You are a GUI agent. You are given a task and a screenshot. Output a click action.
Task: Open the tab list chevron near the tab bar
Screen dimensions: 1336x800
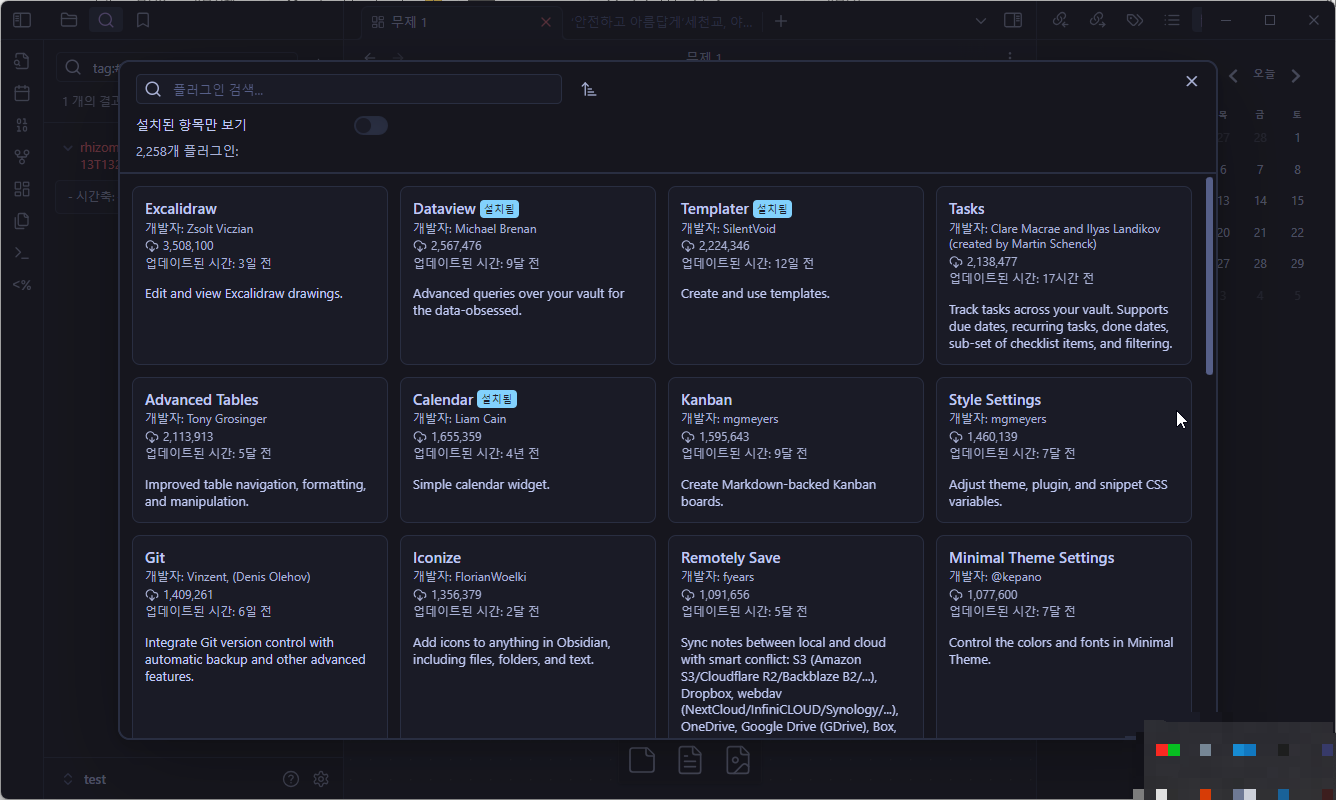tap(980, 20)
